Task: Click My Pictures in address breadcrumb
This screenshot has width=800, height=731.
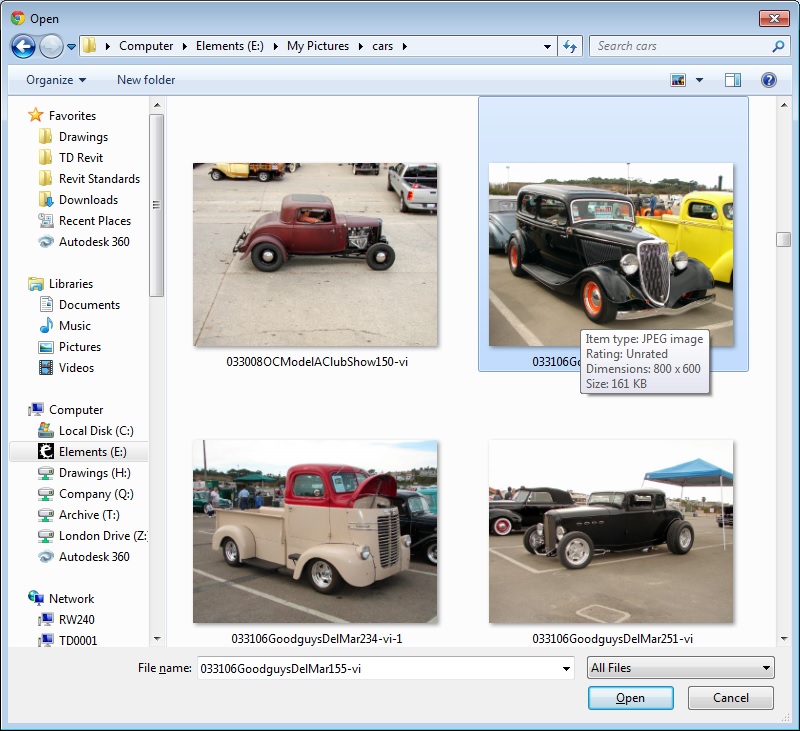Action: pos(318,46)
